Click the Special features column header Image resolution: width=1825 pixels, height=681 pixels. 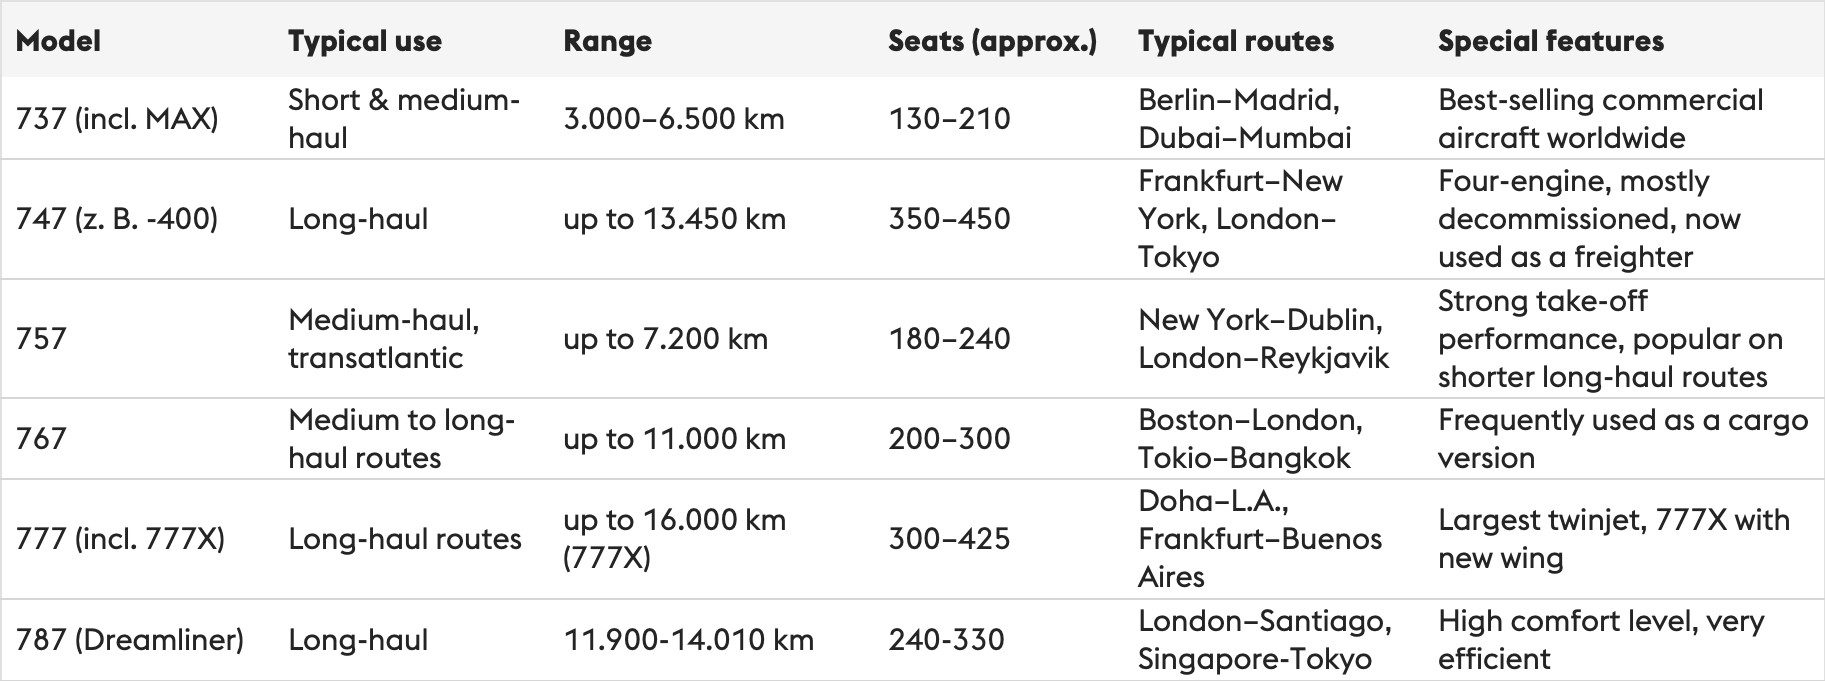[x=1551, y=41]
